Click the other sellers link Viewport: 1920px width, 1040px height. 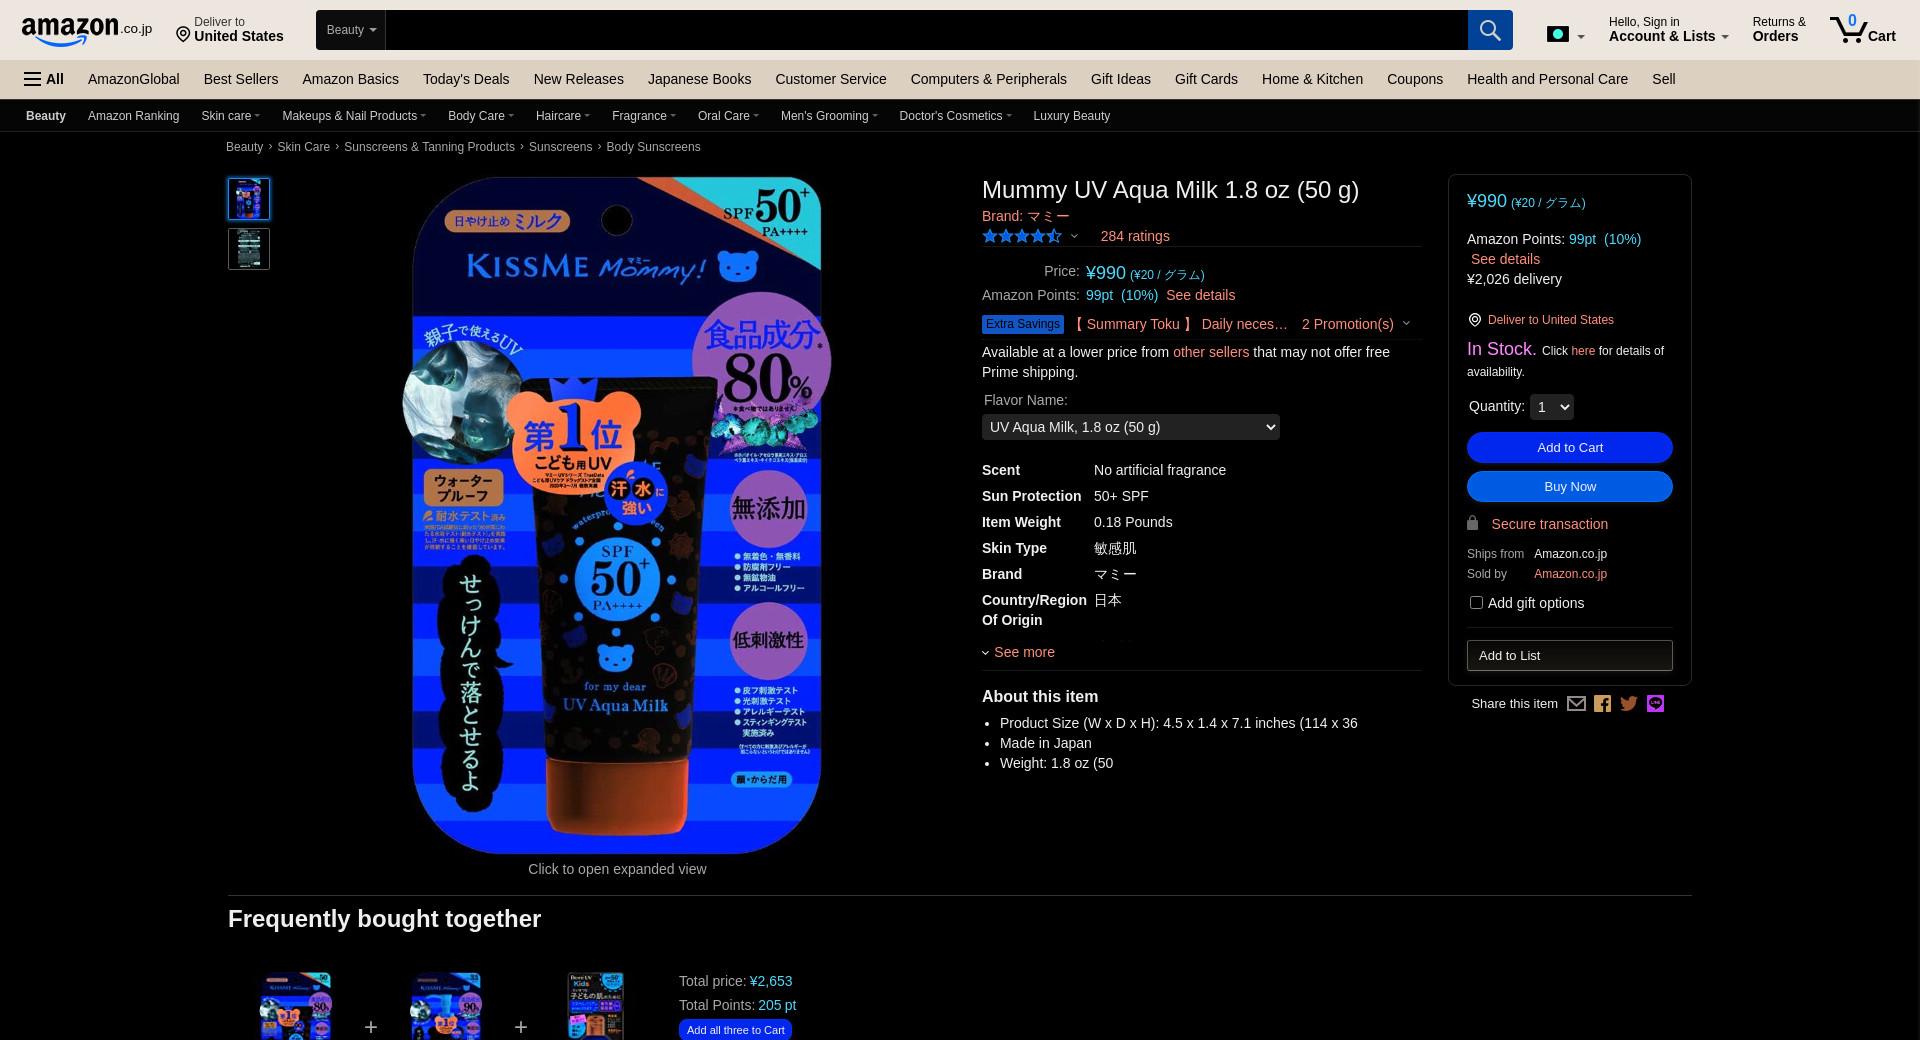(x=1210, y=352)
